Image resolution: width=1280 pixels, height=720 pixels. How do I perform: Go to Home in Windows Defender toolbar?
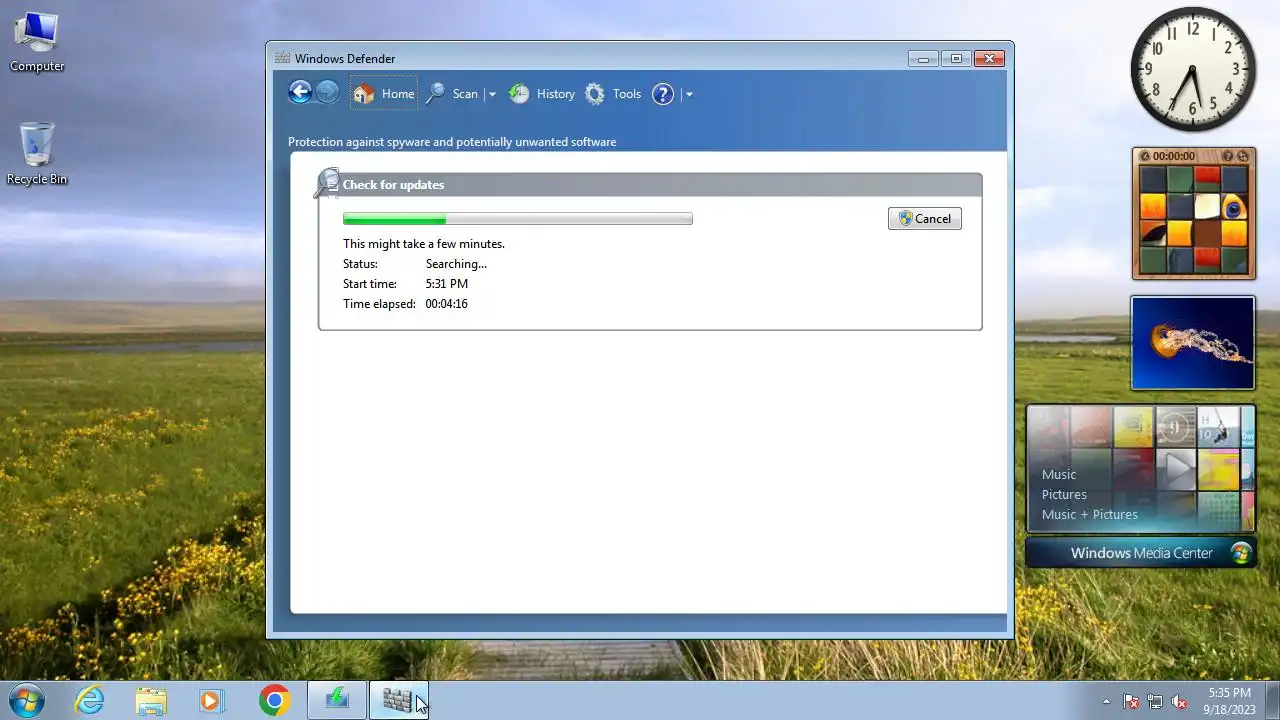[384, 94]
